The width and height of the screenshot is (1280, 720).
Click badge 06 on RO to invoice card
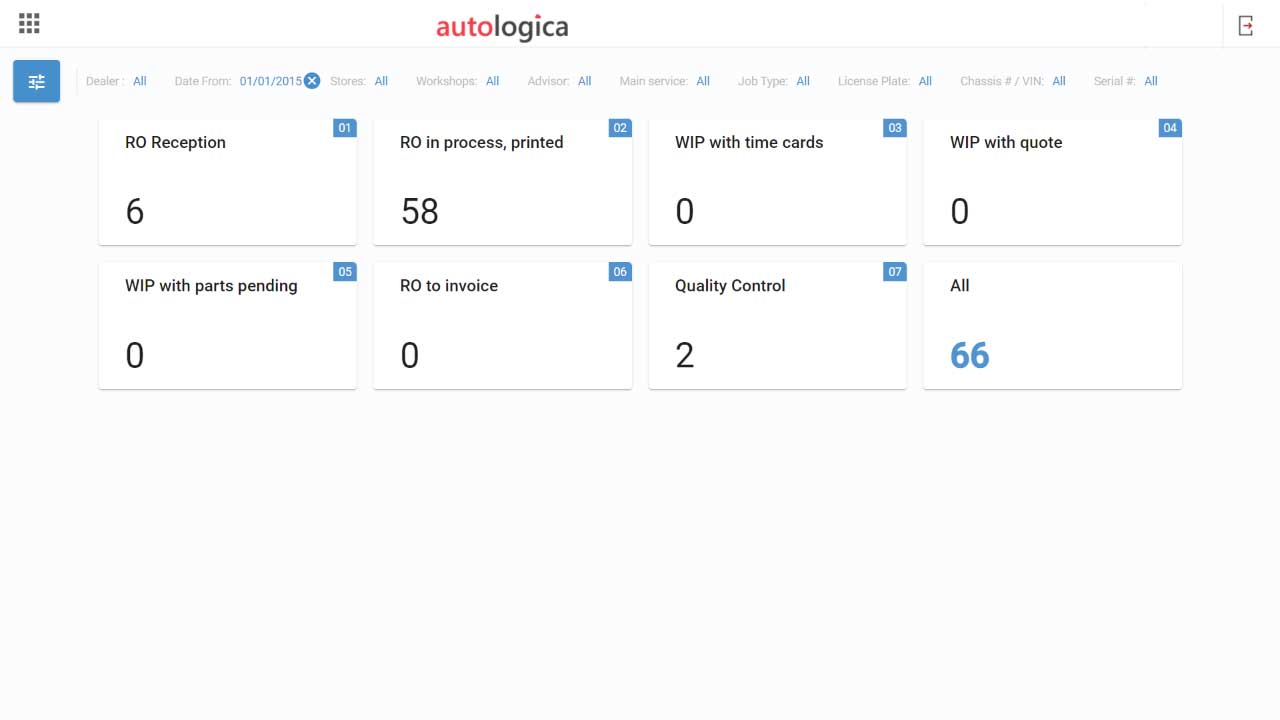[619, 272]
